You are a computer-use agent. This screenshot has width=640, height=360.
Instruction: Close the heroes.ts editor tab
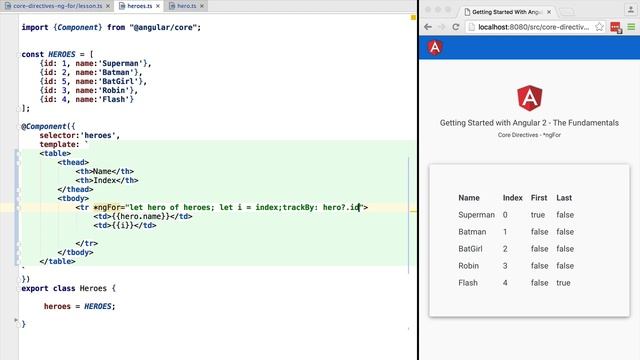(158, 6)
